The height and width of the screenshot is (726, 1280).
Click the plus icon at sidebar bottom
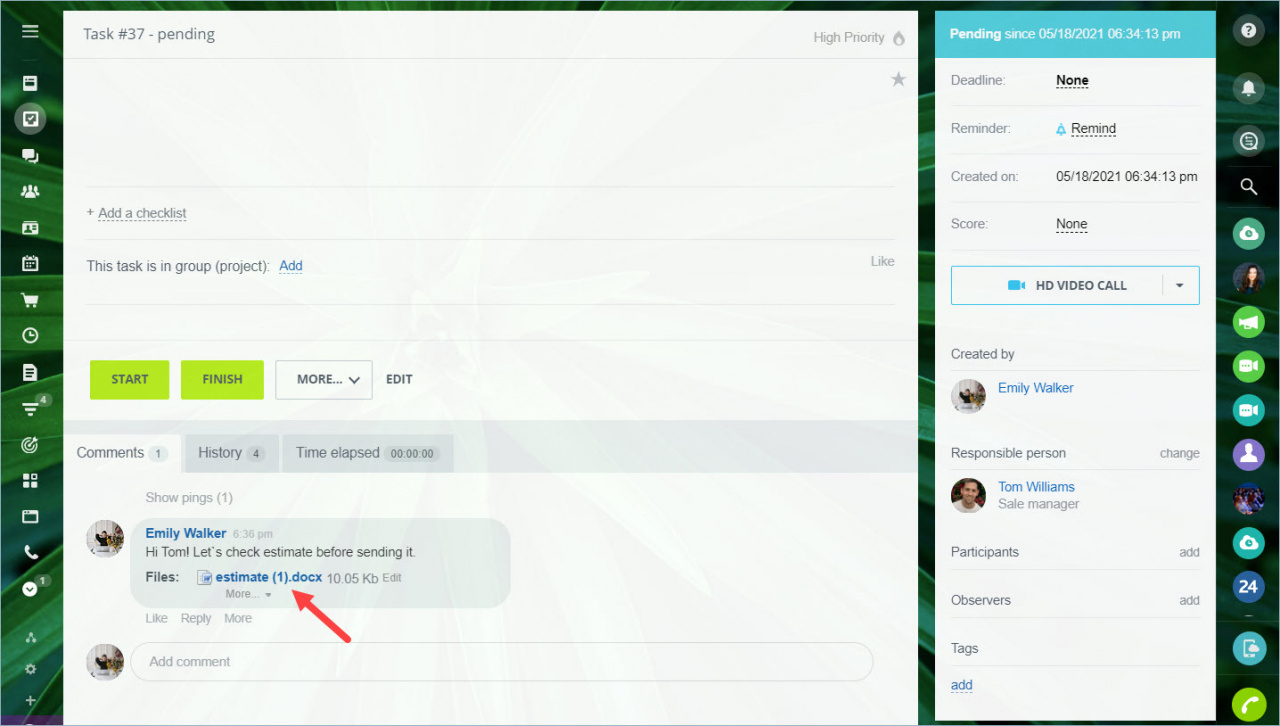click(x=30, y=701)
